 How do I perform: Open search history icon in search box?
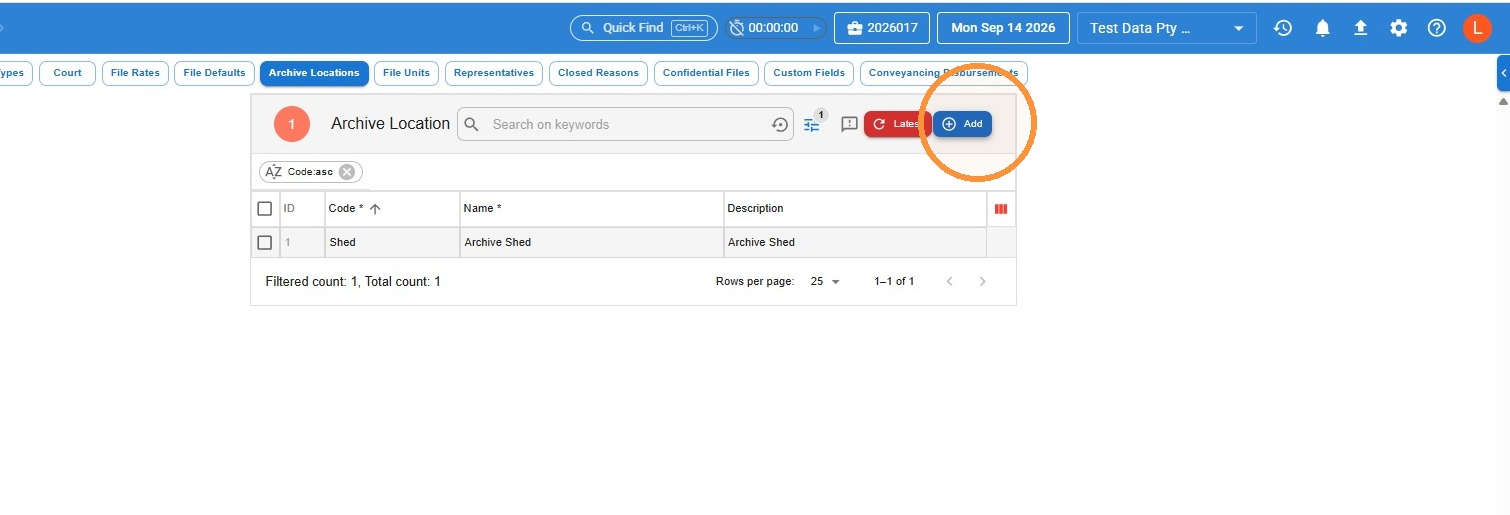click(x=780, y=125)
